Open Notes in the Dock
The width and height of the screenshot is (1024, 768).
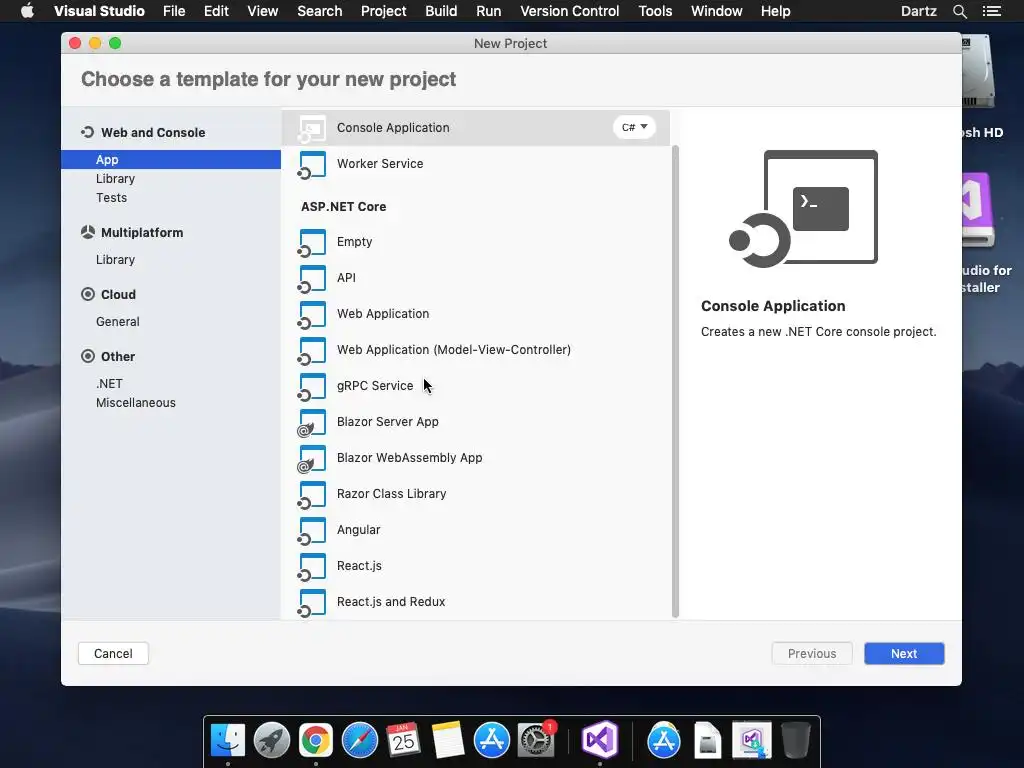coord(447,740)
